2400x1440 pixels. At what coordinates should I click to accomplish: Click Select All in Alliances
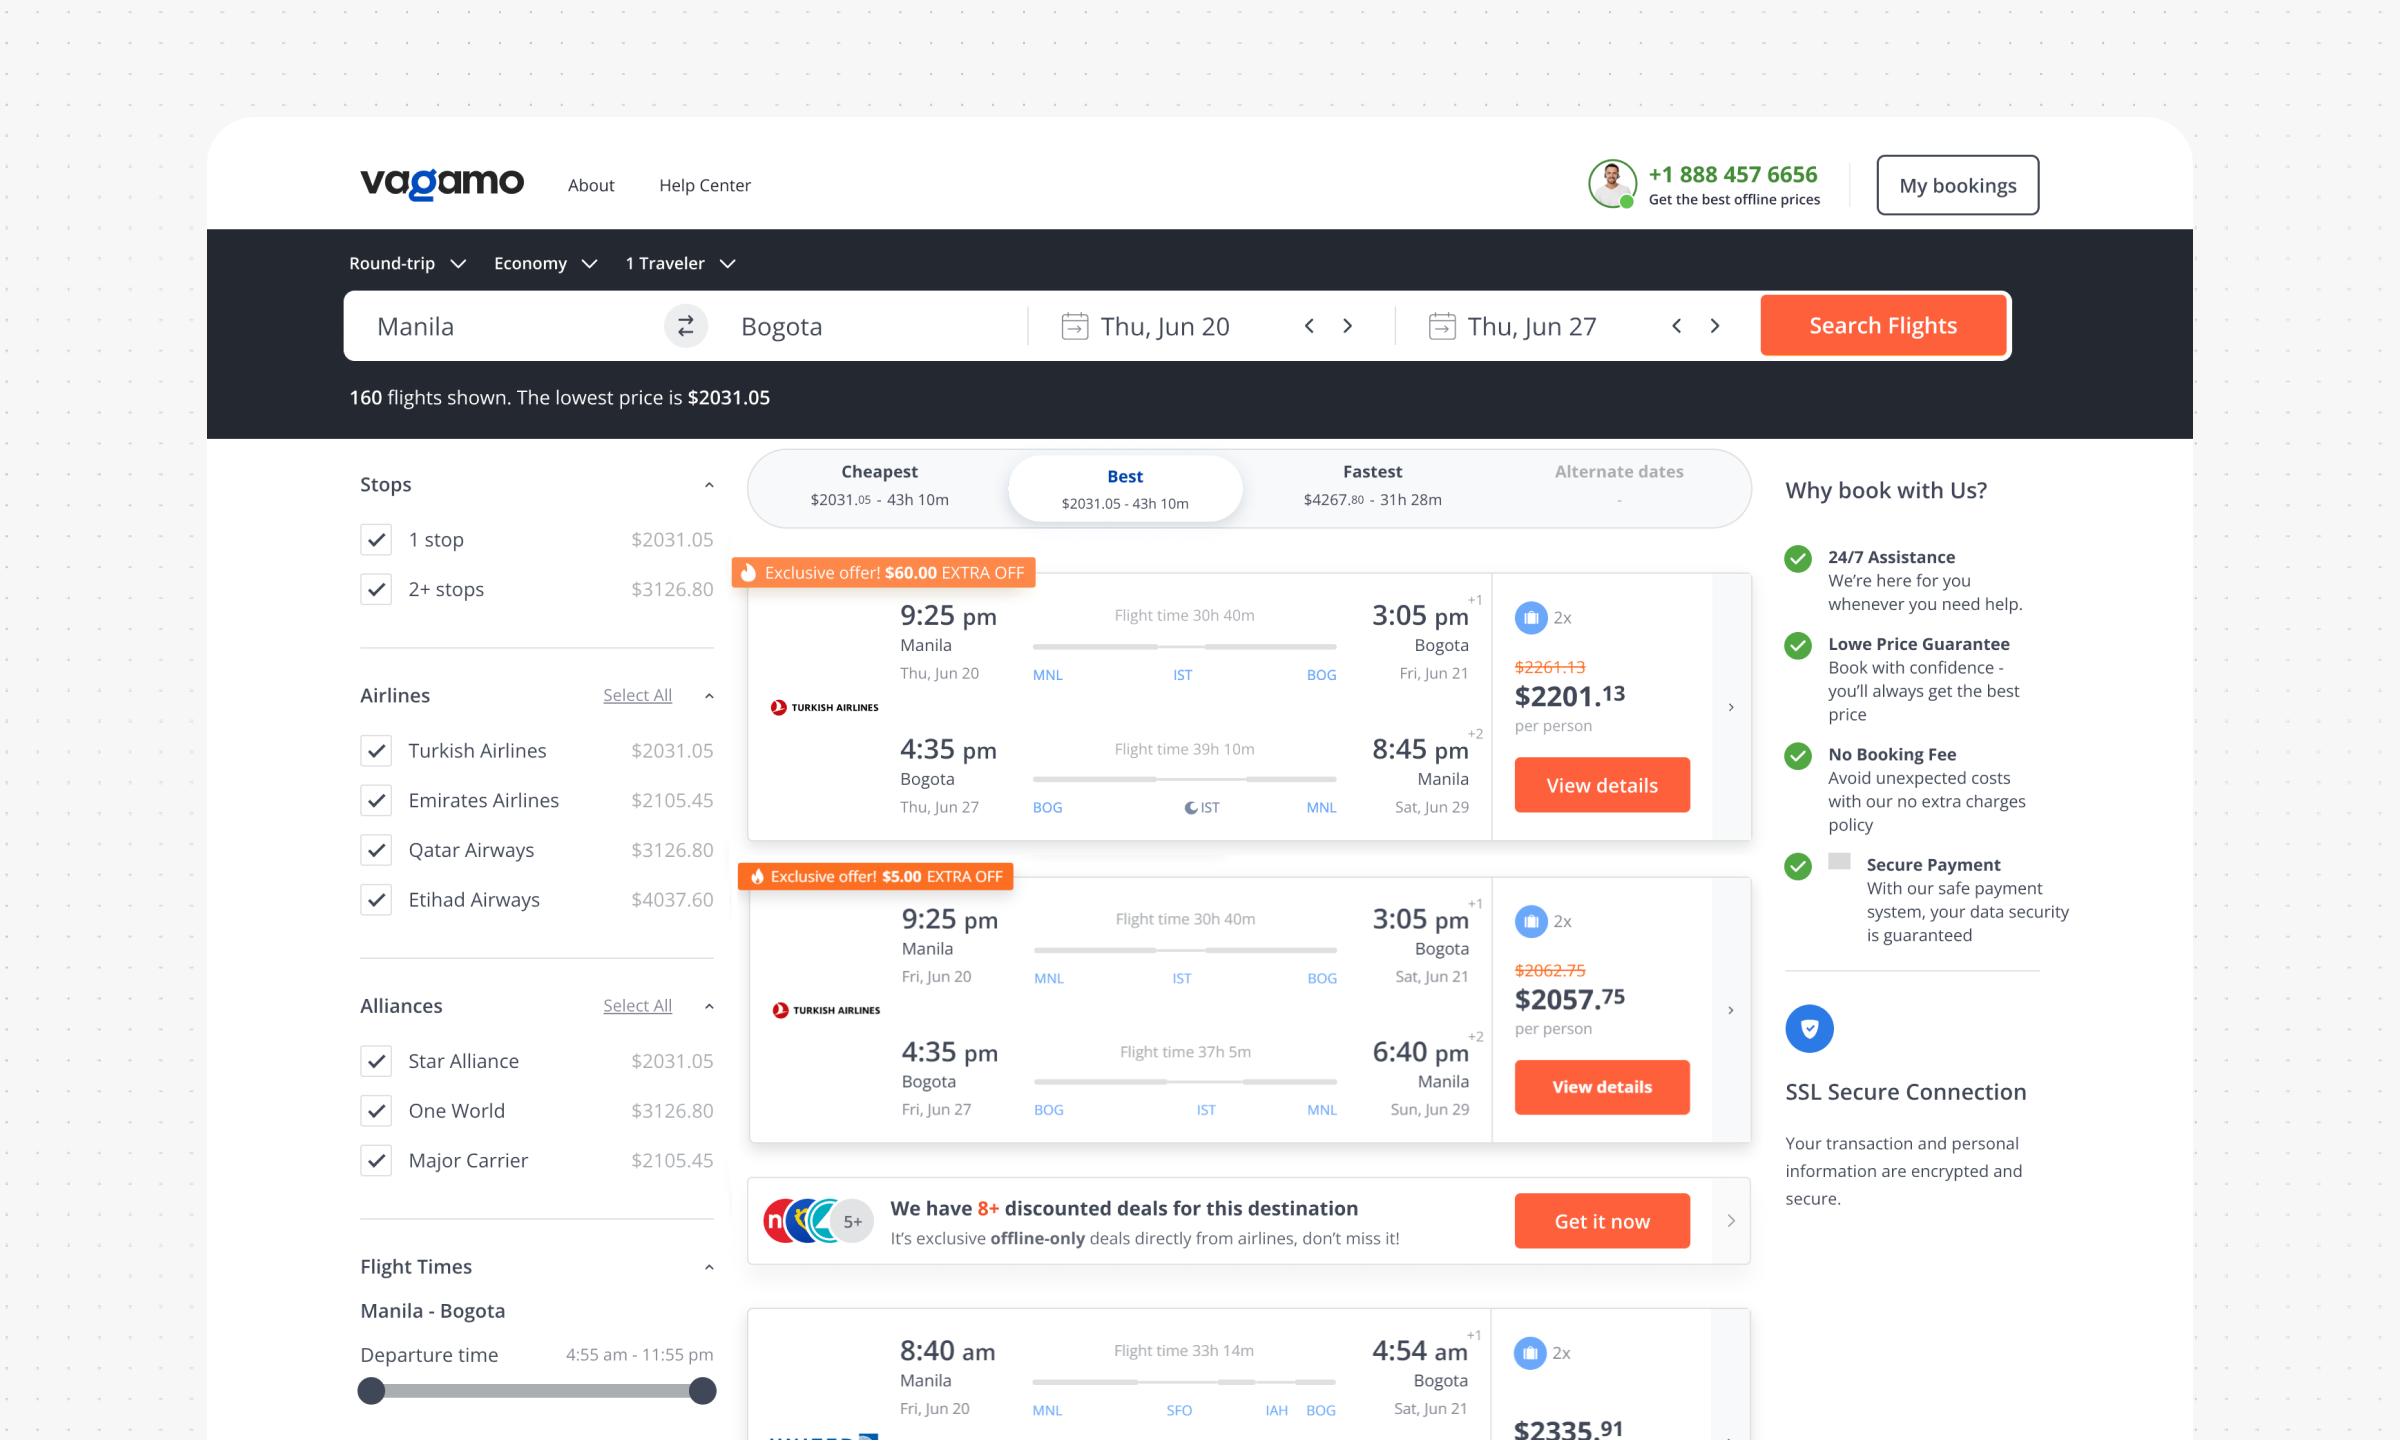click(637, 1006)
